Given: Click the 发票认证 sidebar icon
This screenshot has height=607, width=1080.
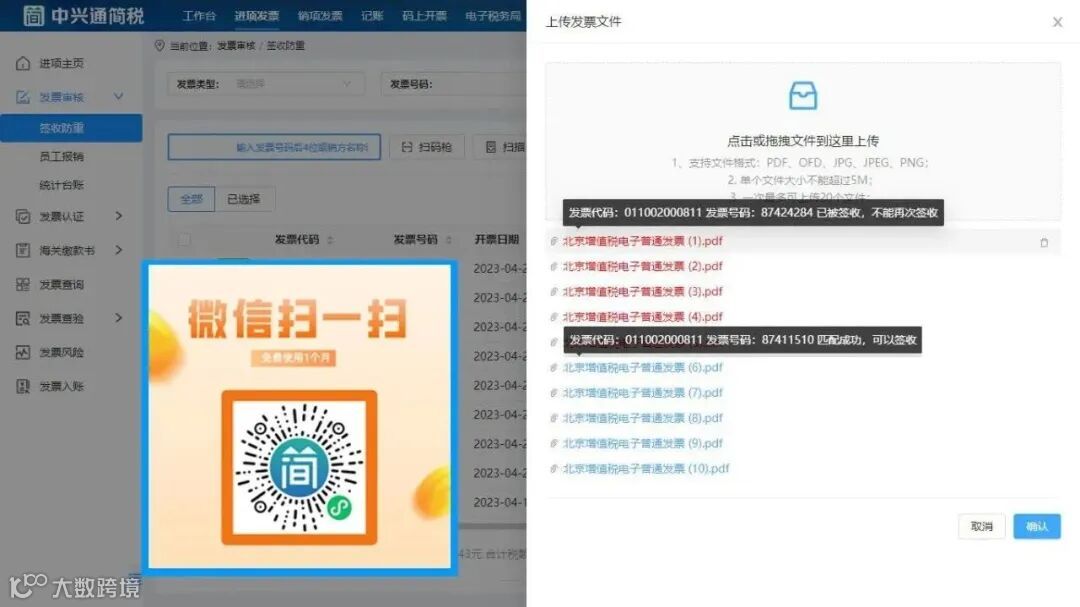Looking at the screenshot, I should [x=23, y=216].
